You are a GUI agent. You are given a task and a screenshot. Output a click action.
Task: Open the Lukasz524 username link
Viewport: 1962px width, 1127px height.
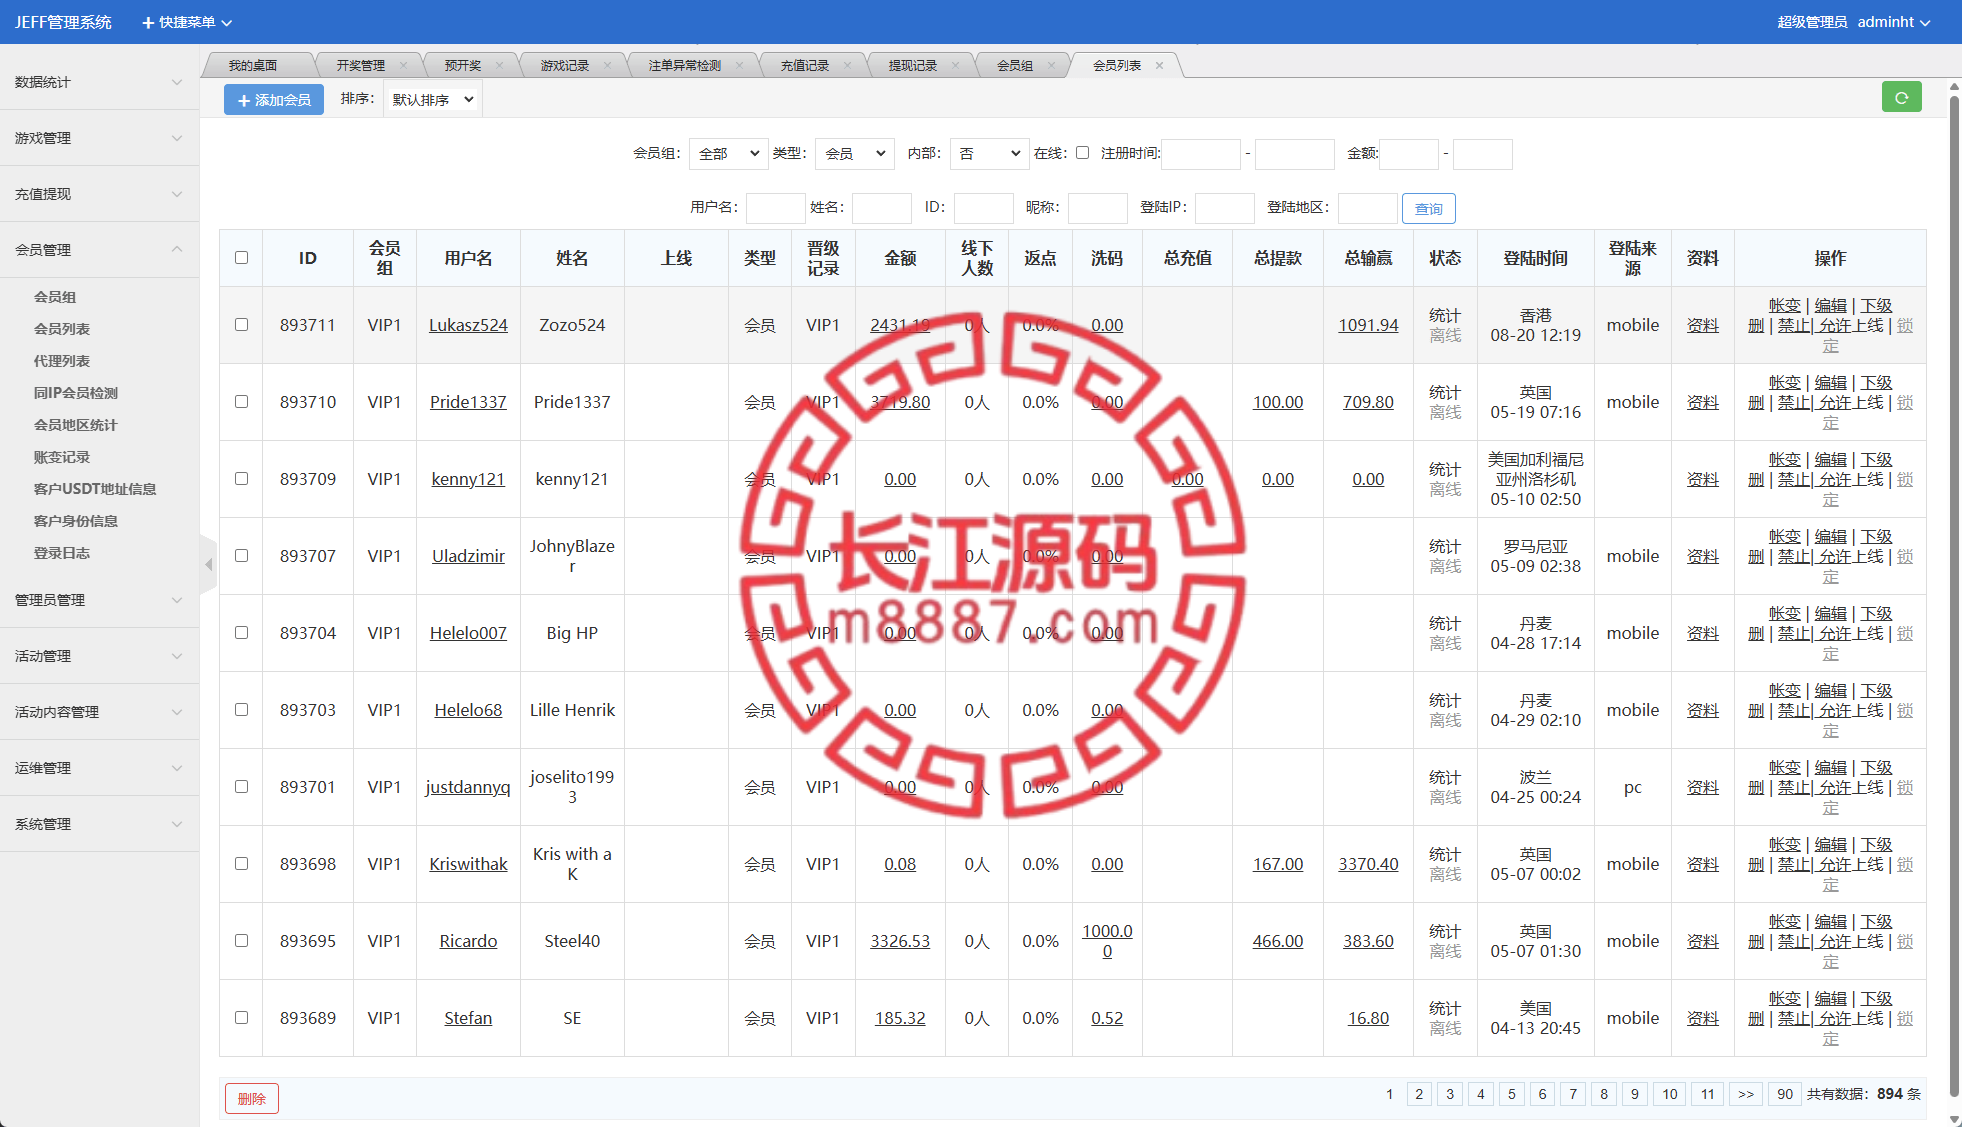point(468,325)
